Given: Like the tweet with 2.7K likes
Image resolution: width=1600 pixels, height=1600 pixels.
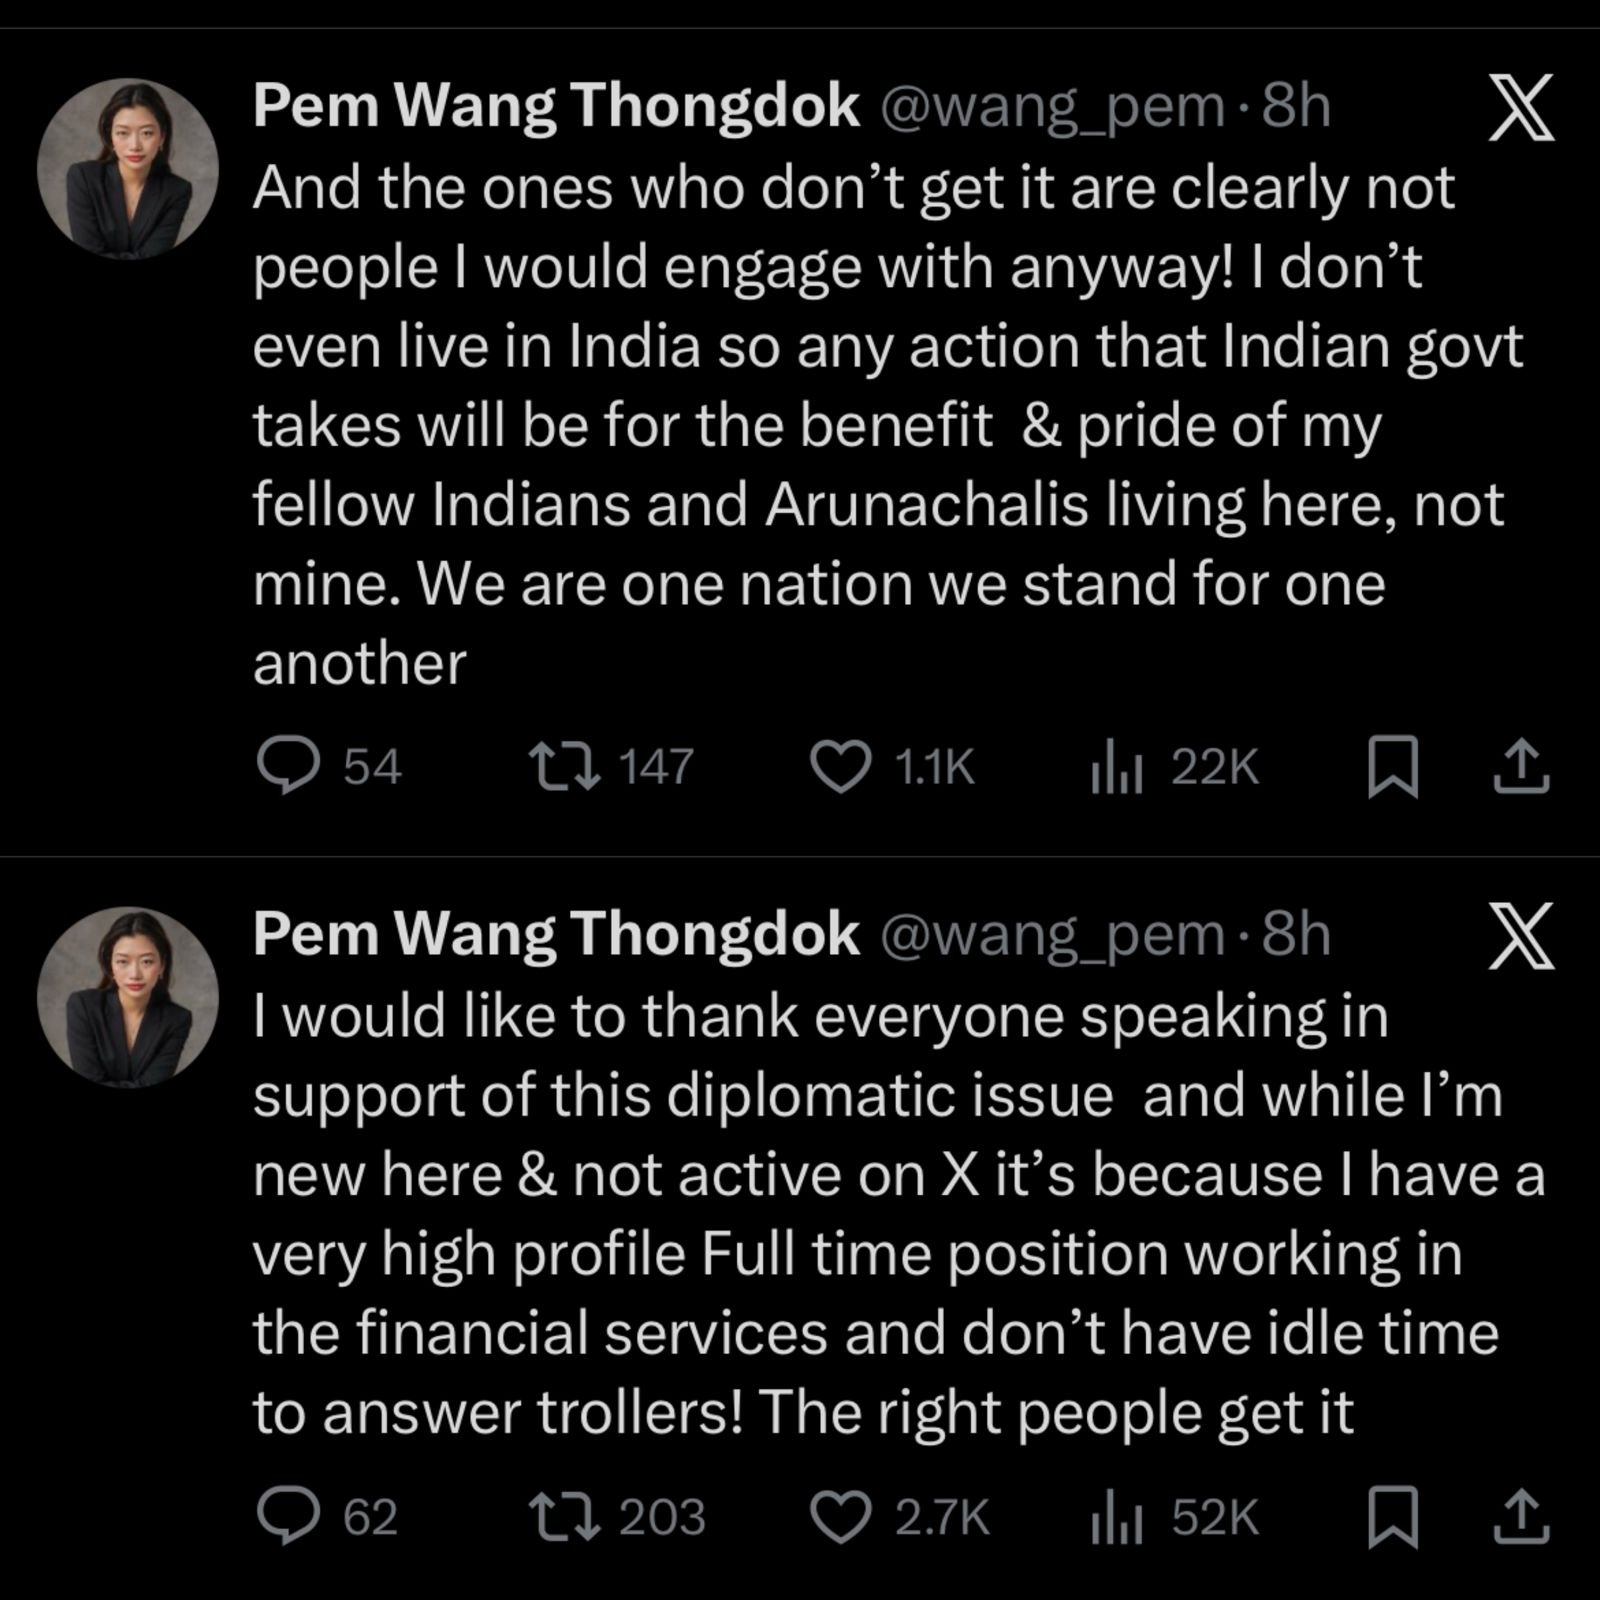Looking at the screenshot, I should tap(839, 1517).
